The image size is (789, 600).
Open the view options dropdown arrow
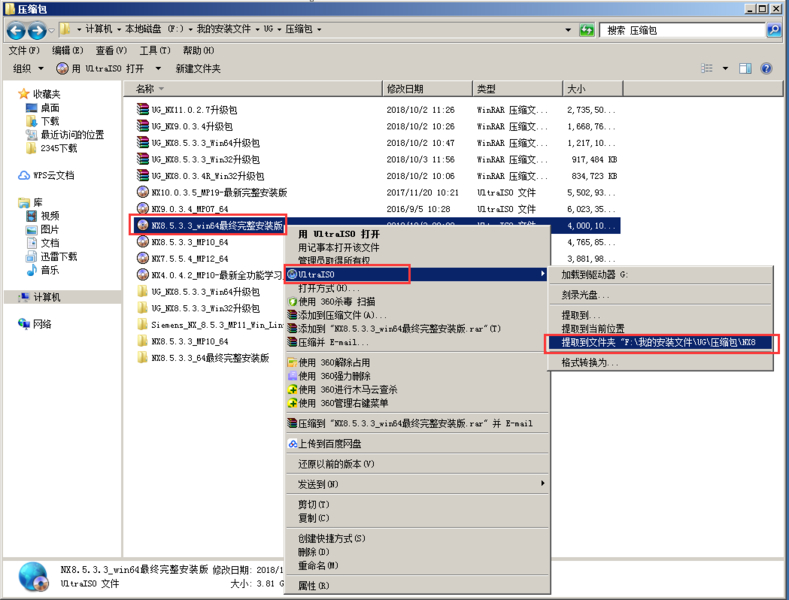(x=725, y=68)
